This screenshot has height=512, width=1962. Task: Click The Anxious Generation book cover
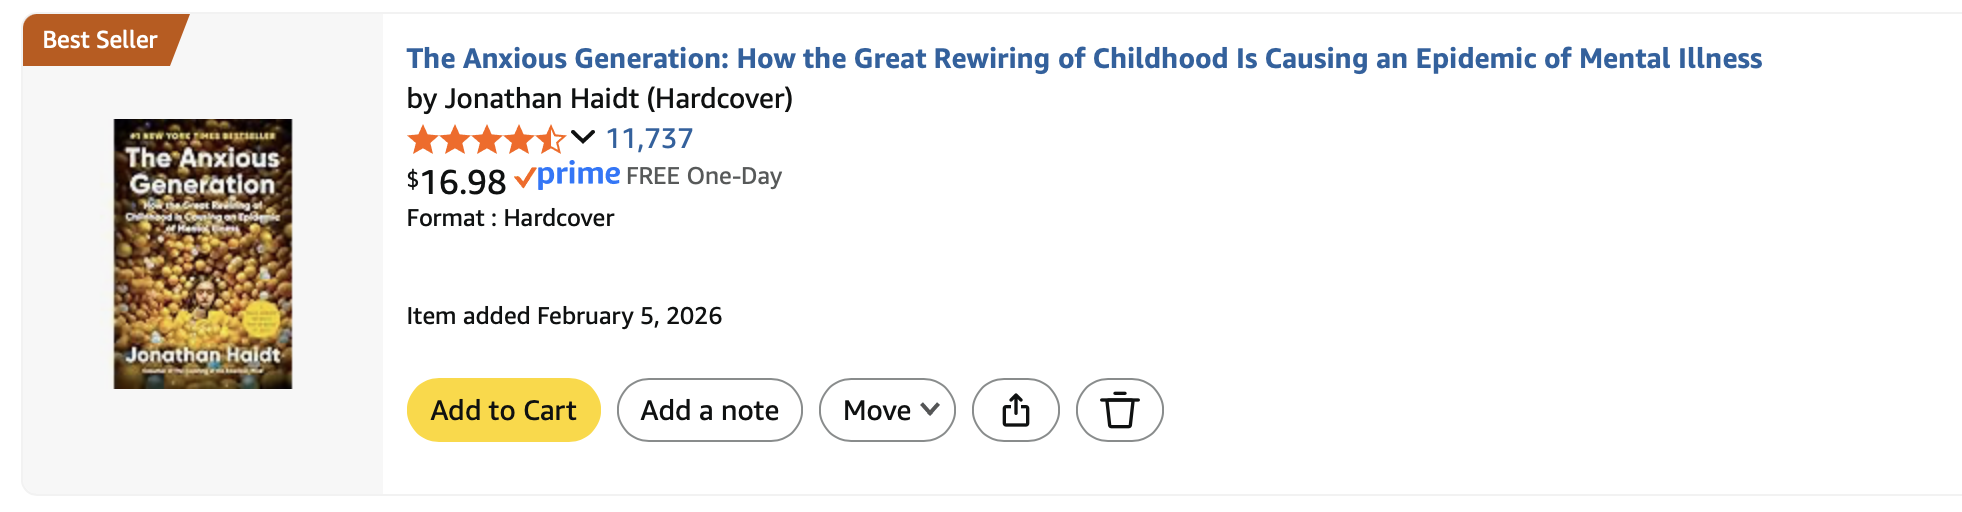coord(203,254)
